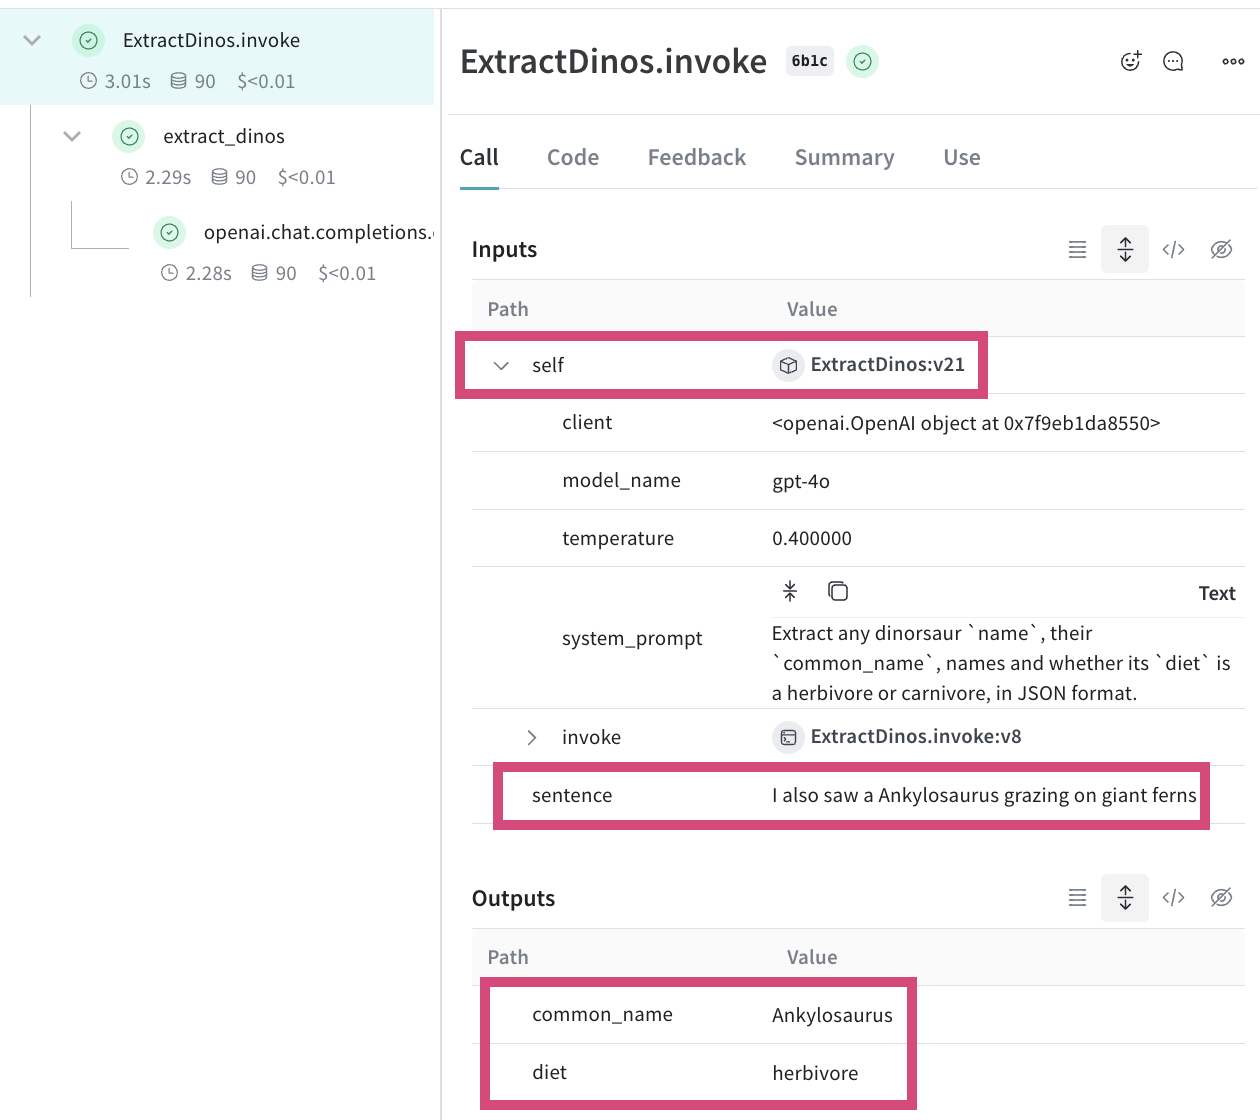The width and height of the screenshot is (1260, 1120).
Task: Click the Value header in Outputs table
Action: click(x=812, y=957)
